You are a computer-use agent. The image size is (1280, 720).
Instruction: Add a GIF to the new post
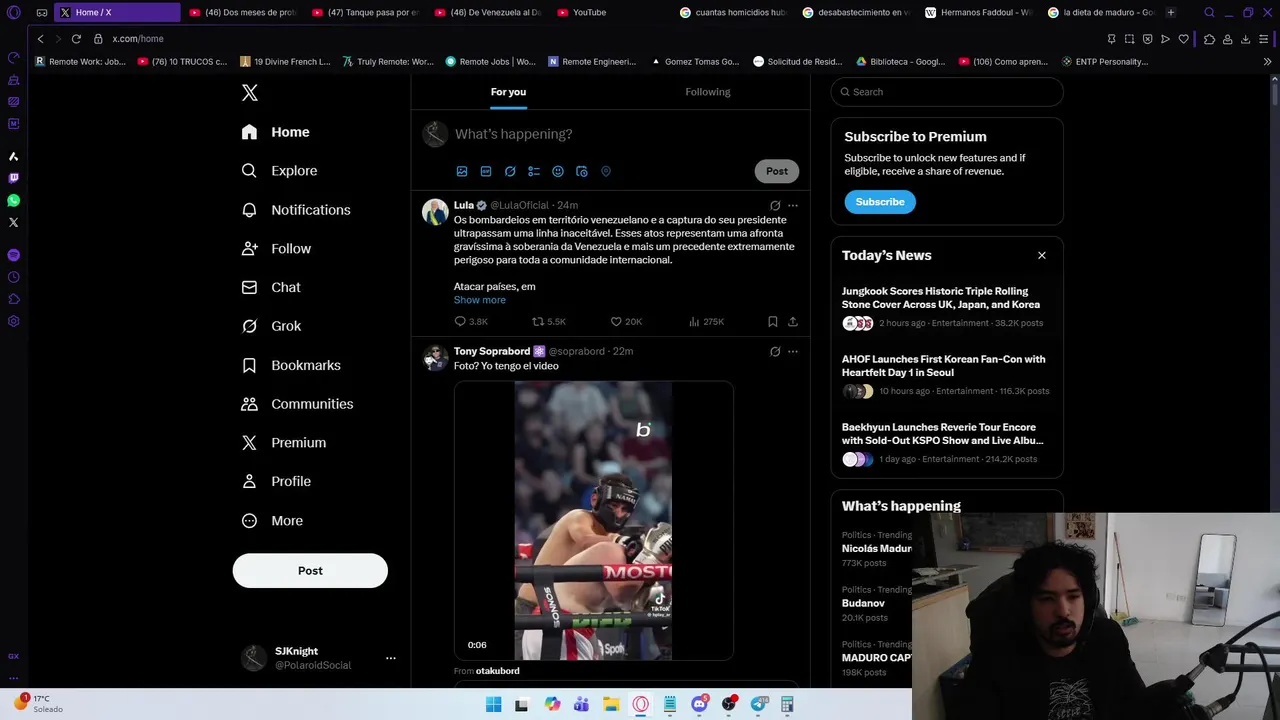[486, 171]
